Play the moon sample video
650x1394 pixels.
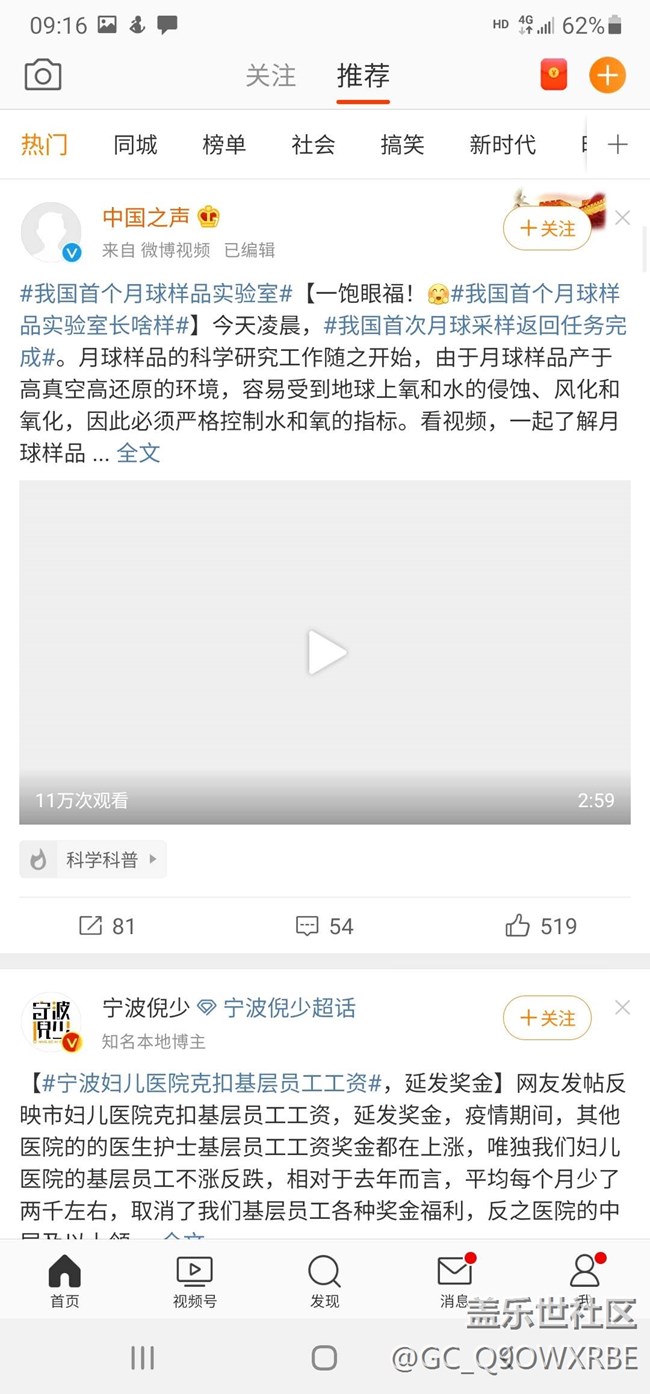click(325, 652)
